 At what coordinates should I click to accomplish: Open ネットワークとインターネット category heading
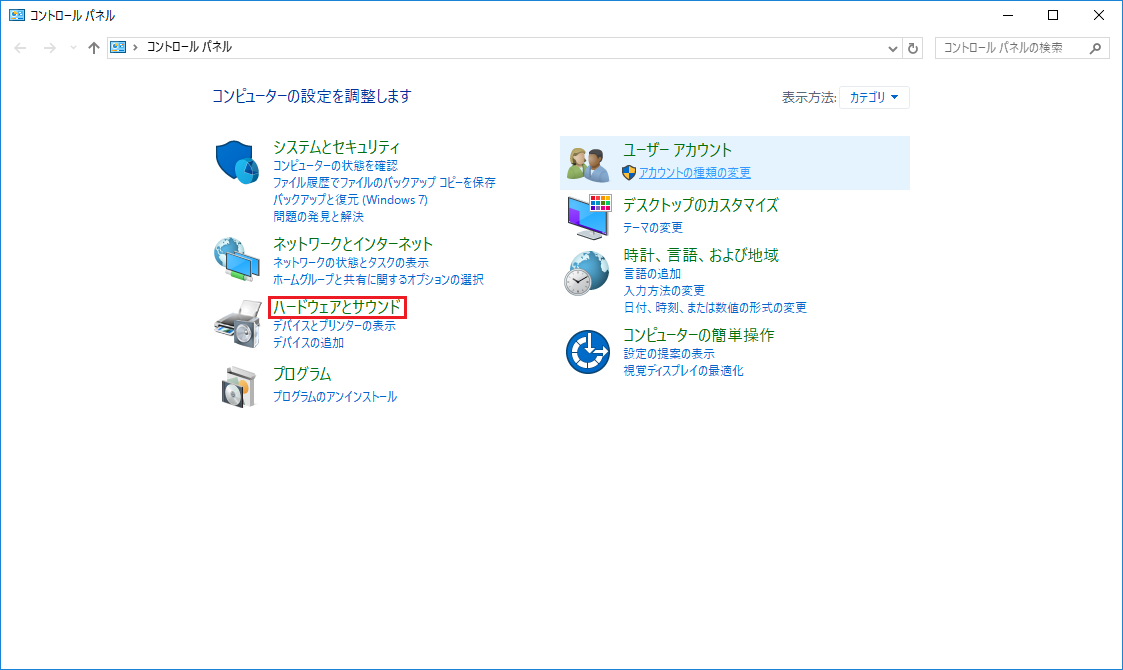click(x=352, y=244)
